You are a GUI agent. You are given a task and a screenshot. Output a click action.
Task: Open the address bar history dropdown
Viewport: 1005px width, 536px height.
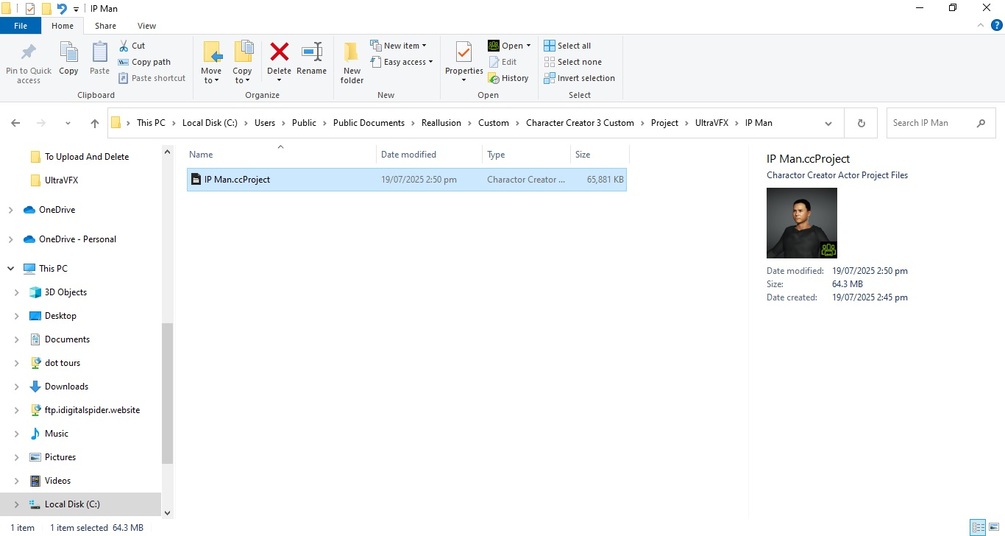click(828, 123)
